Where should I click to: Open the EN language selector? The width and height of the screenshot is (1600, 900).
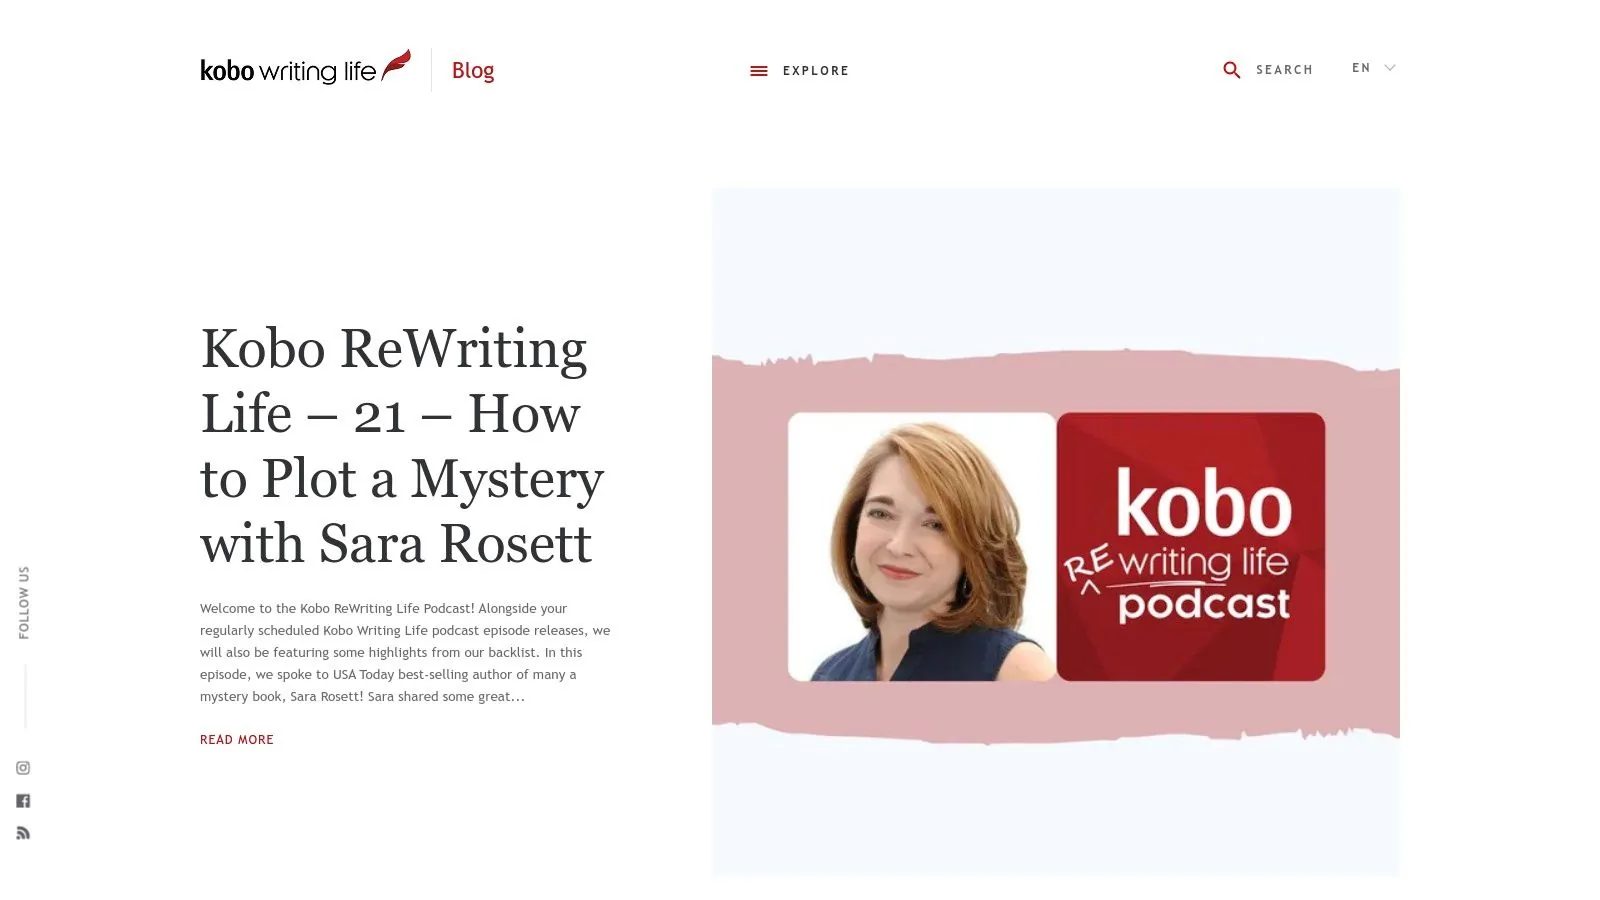tap(1361, 68)
